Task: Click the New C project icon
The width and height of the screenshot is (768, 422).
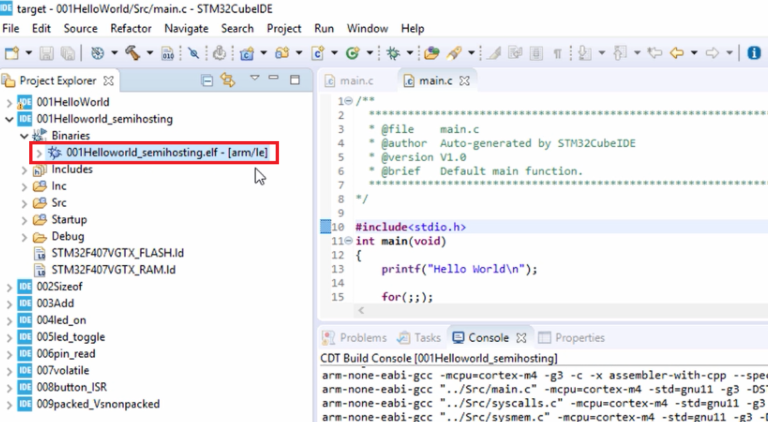Action: [246, 53]
